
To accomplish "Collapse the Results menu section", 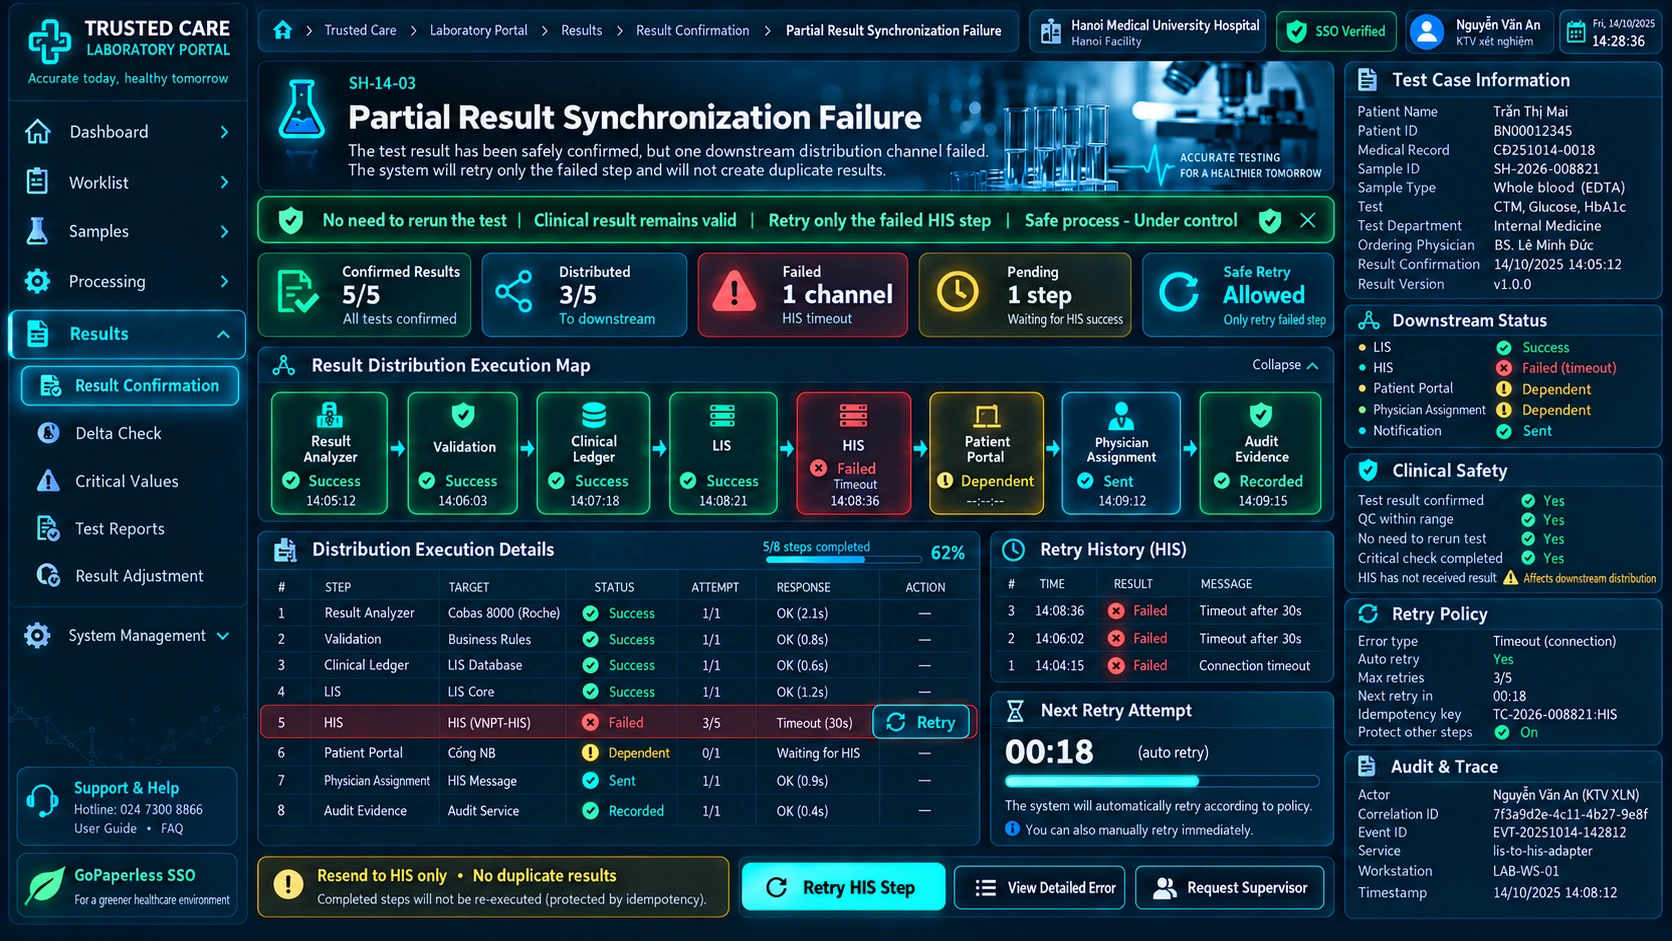I will click(223, 334).
